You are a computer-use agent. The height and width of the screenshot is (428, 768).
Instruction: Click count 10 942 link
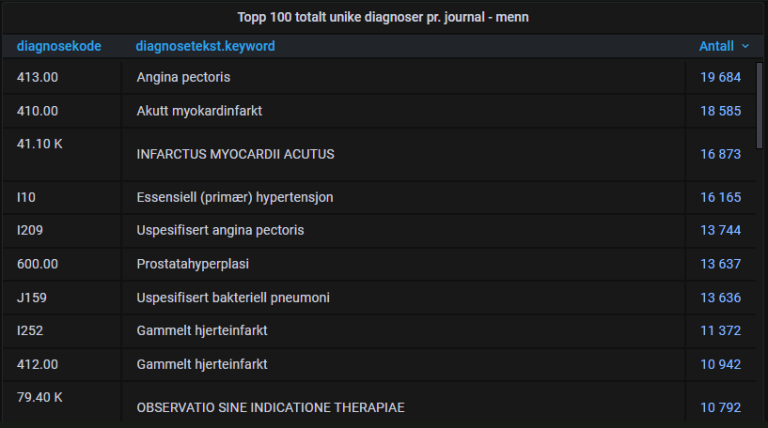tap(720, 364)
